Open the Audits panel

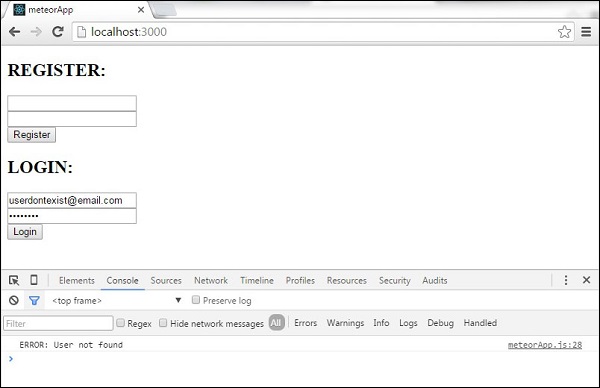435,280
